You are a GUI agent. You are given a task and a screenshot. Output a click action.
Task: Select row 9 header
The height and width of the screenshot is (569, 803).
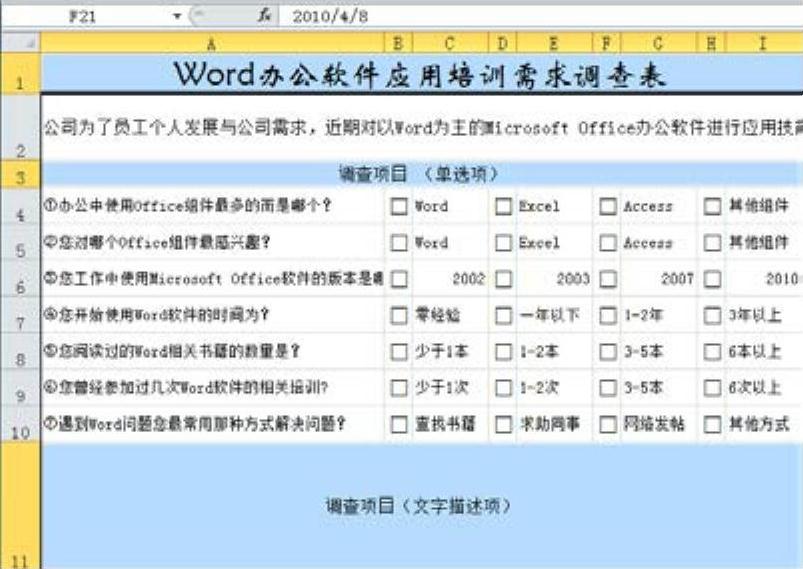coord(20,388)
